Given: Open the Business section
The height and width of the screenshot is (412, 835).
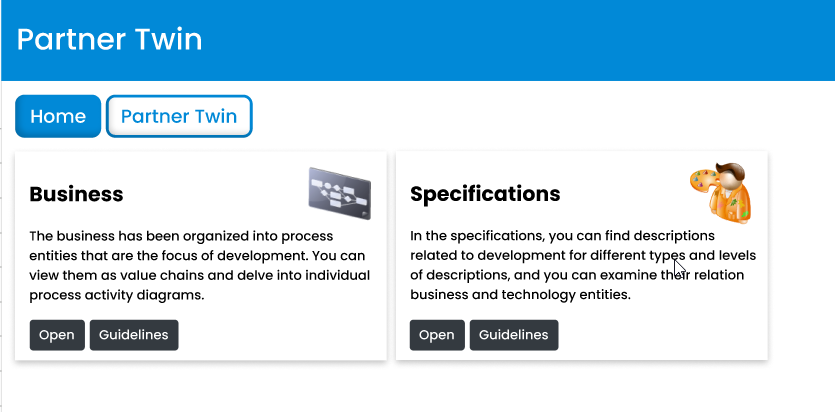Looking at the screenshot, I should 56,335.
